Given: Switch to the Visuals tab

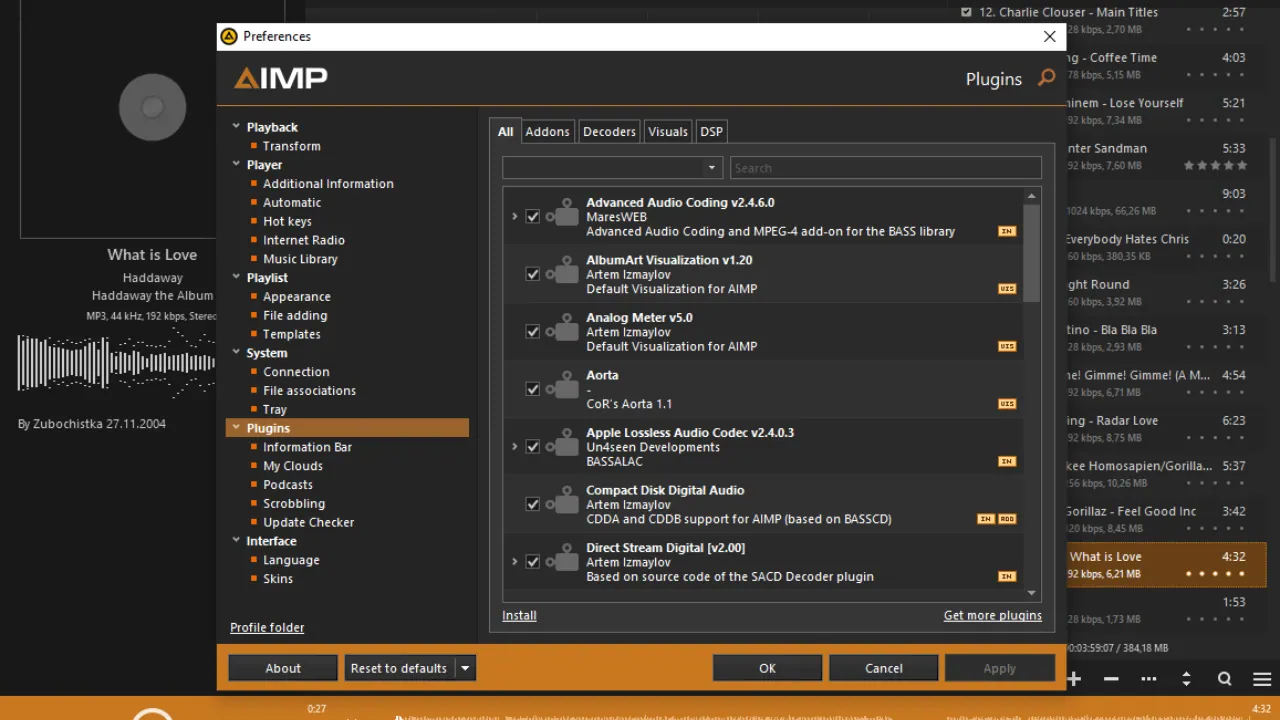Looking at the screenshot, I should [667, 131].
